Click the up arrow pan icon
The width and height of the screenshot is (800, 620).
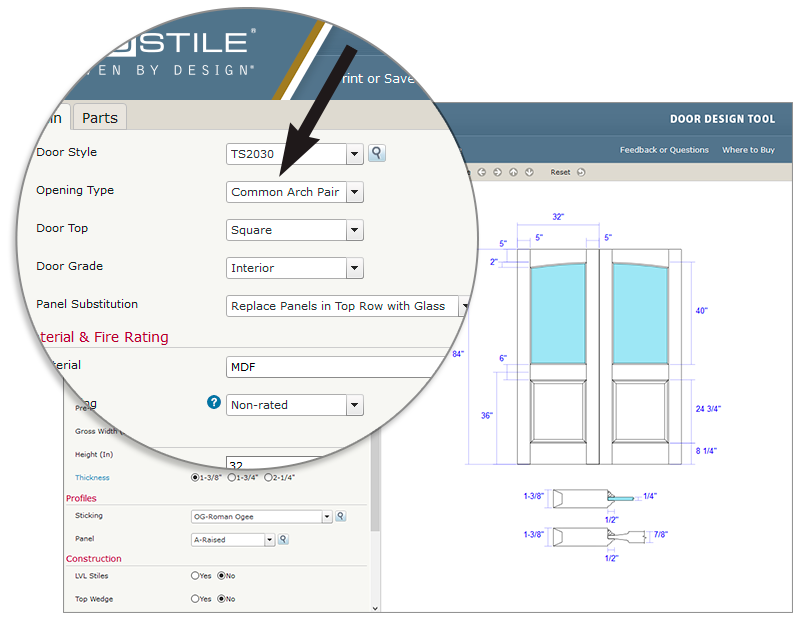pyautogui.click(x=513, y=172)
